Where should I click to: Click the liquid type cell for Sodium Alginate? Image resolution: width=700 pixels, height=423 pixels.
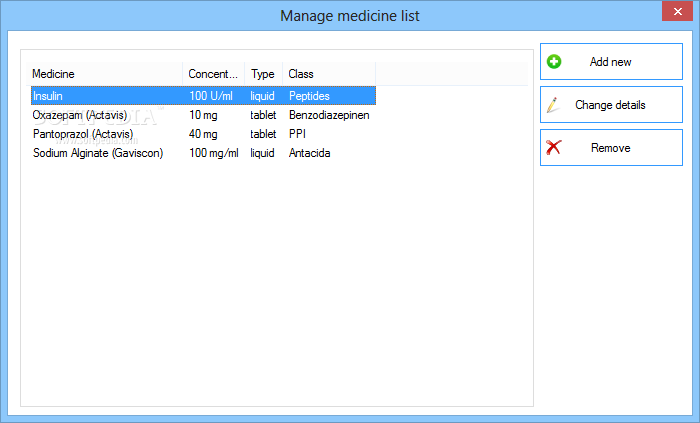[x=262, y=153]
